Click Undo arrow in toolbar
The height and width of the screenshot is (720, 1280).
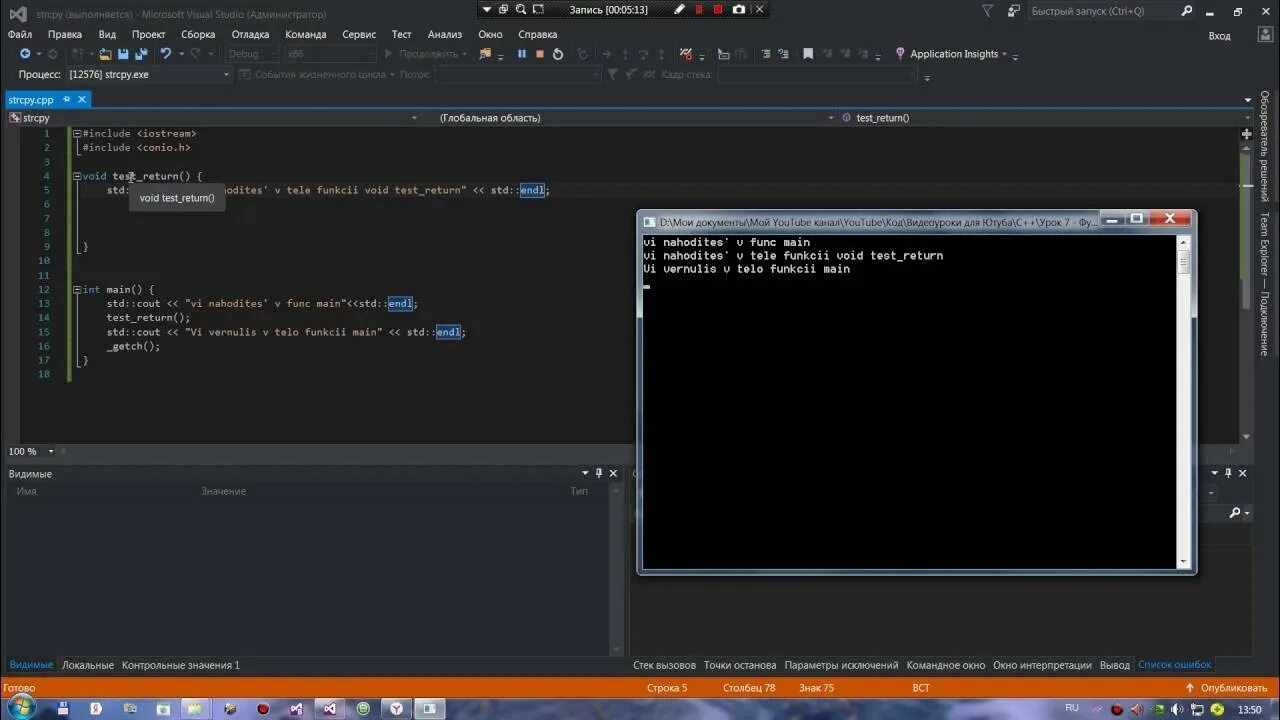166,54
